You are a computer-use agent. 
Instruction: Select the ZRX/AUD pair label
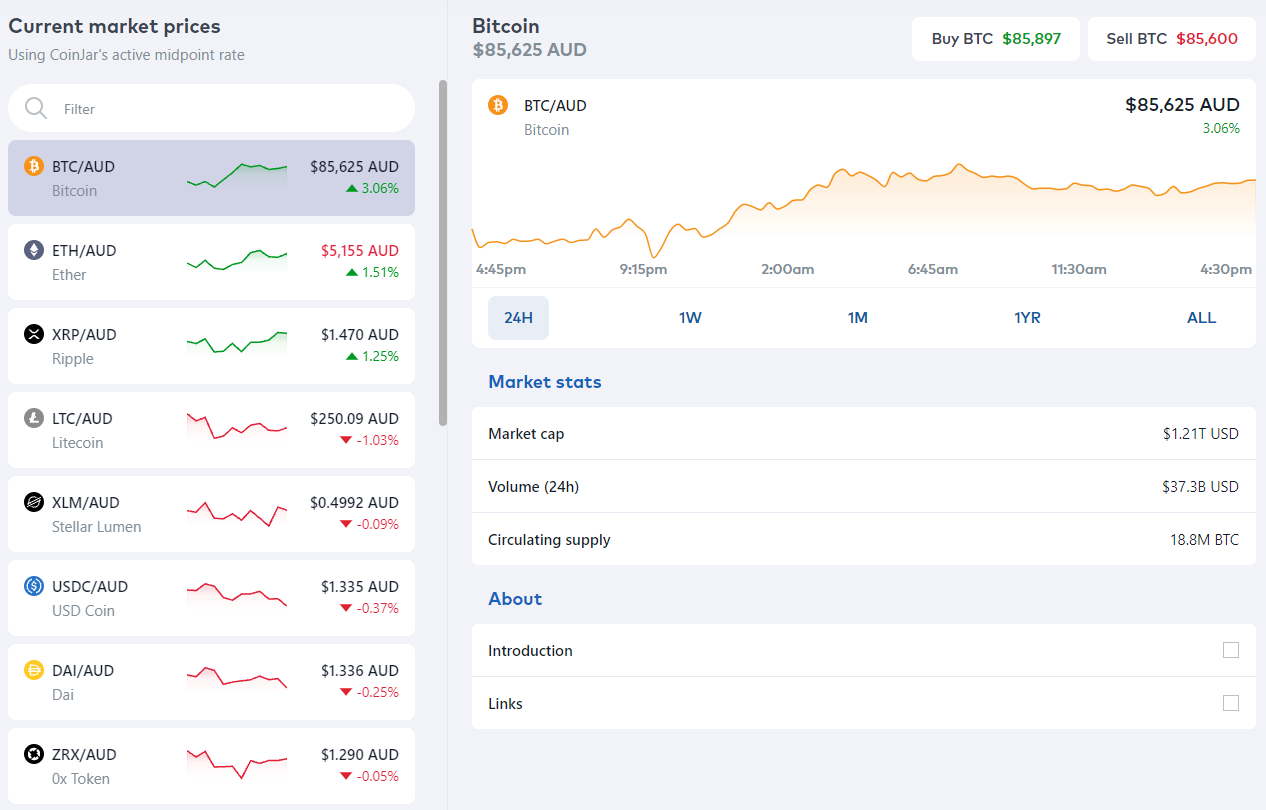coord(84,754)
